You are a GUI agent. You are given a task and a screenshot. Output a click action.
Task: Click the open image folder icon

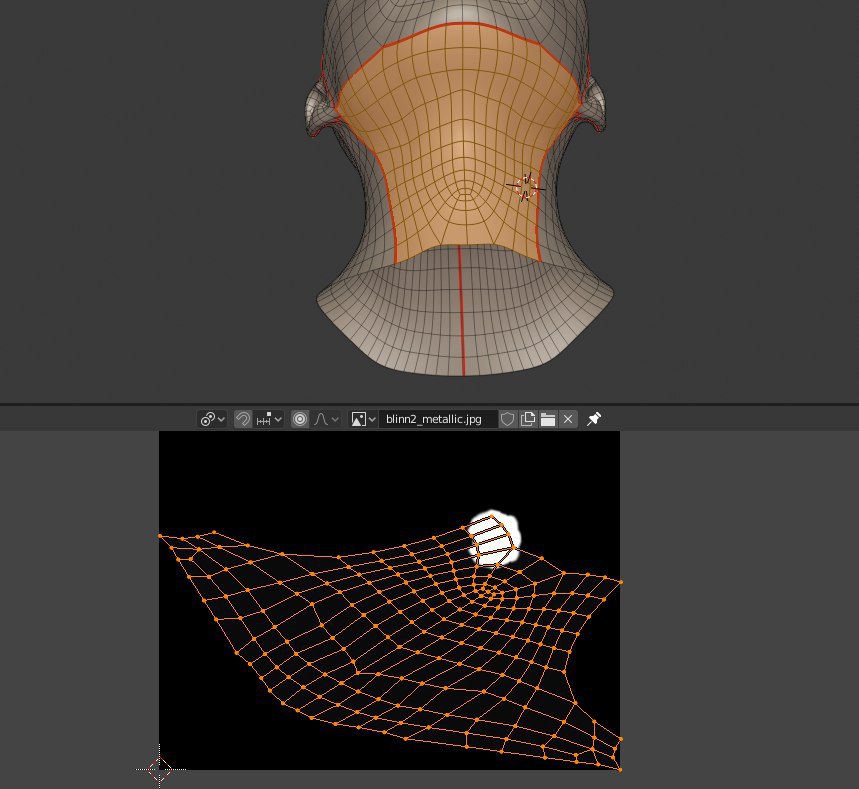[x=548, y=420]
